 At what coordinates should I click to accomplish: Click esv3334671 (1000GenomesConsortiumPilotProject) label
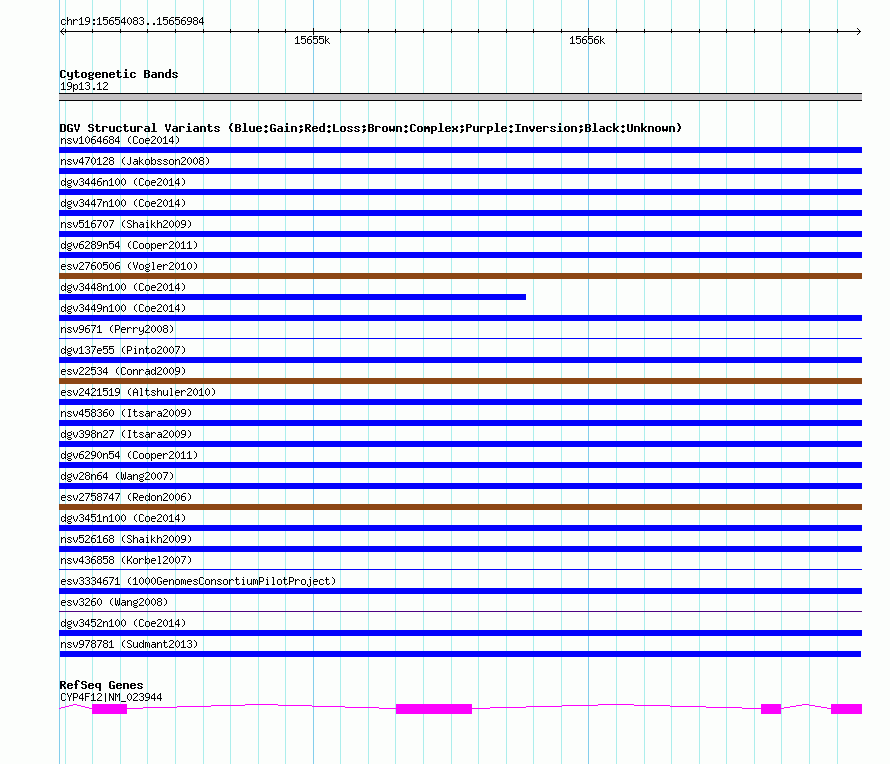[x=198, y=581]
